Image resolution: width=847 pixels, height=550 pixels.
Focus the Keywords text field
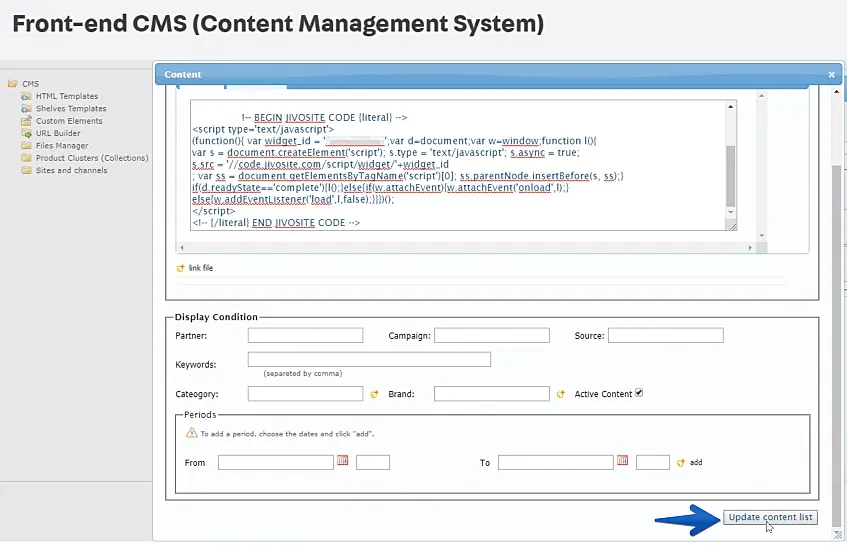[369, 359]
